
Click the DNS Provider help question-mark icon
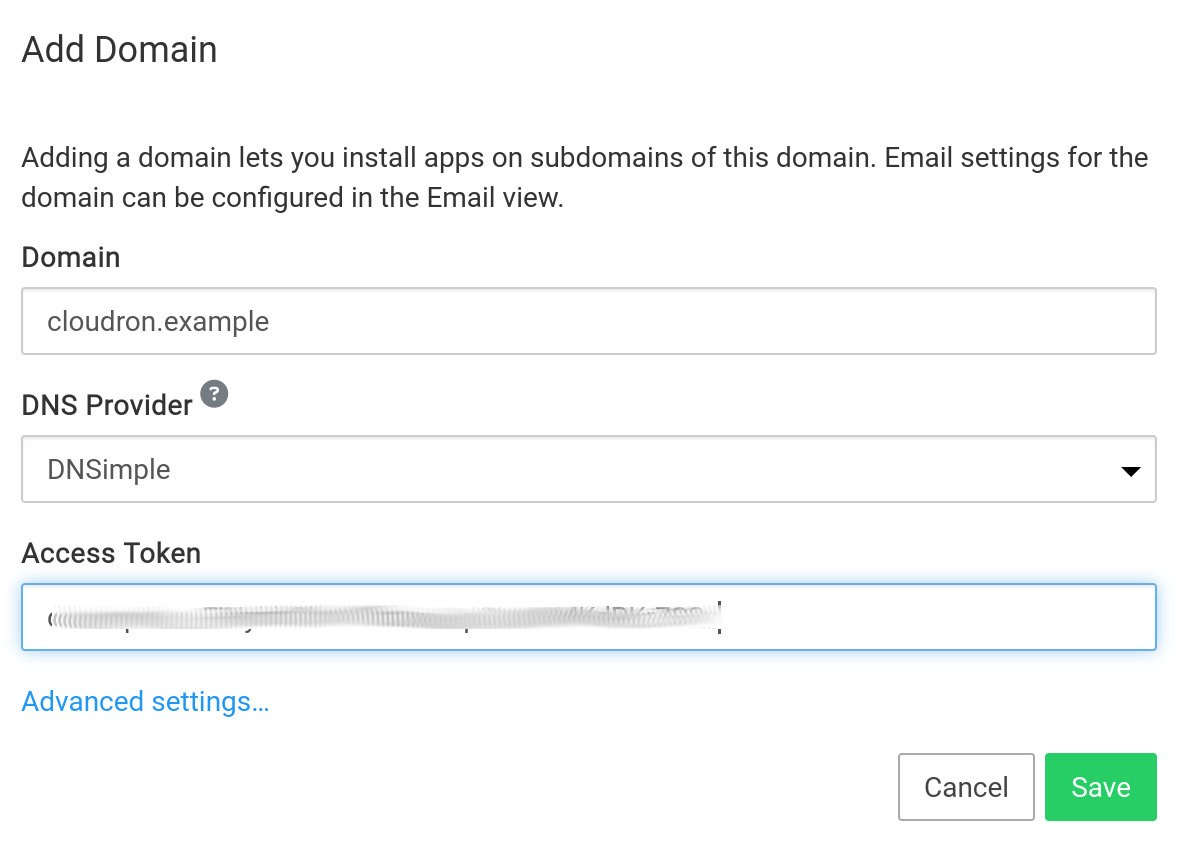point(214,394)
